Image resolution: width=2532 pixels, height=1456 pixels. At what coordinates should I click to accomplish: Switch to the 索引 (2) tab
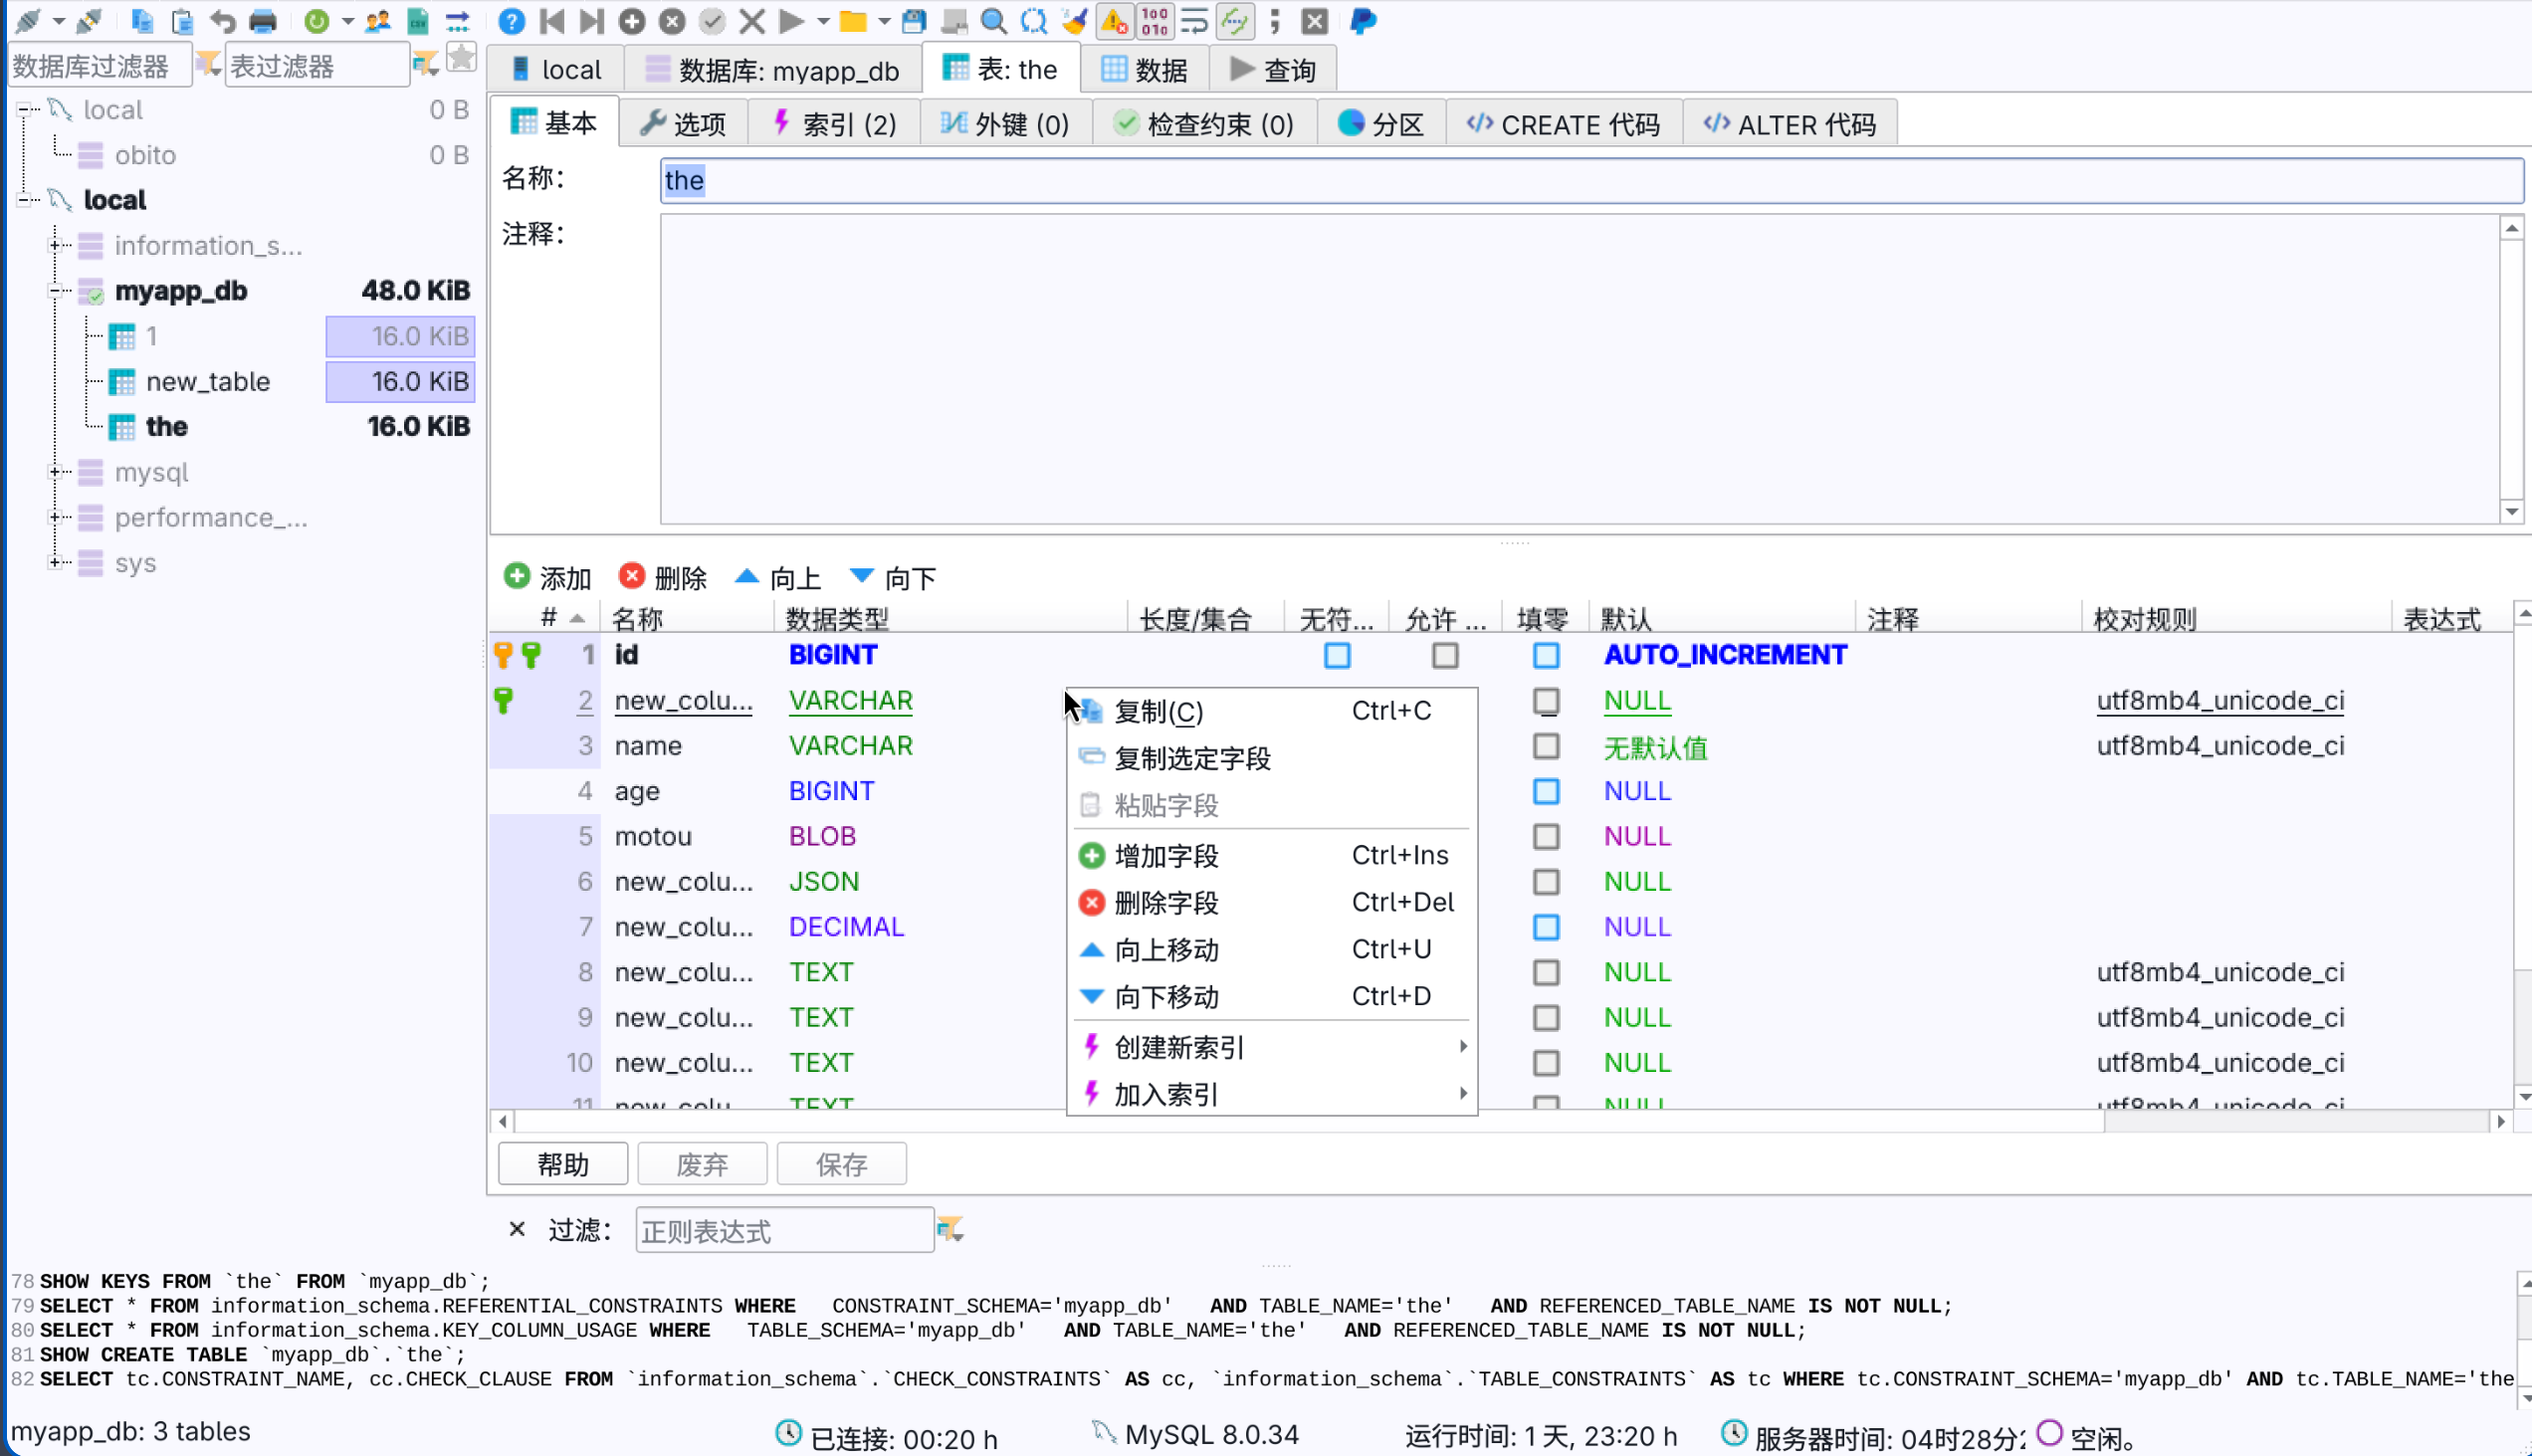834,124
